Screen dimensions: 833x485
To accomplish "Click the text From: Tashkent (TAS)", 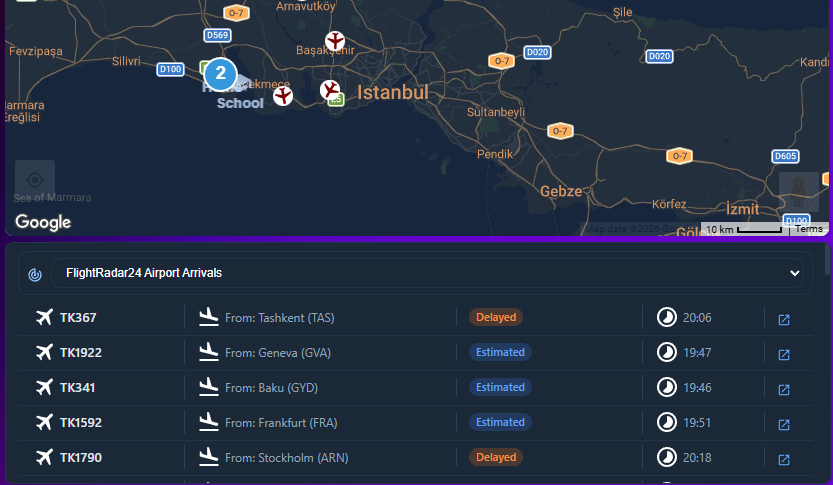I will pyautogui.click(x=279, y=318).
